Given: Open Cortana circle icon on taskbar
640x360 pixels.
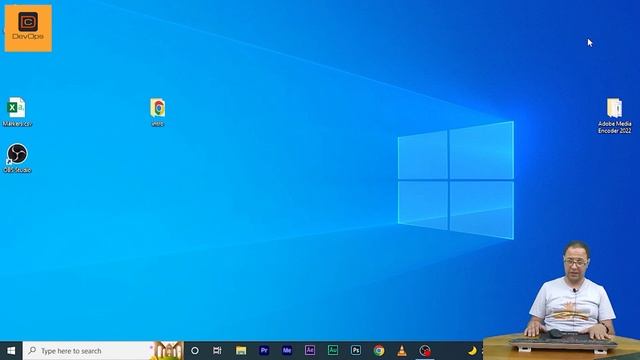Looking at the screenshot, I should click(x=195, y=351).
